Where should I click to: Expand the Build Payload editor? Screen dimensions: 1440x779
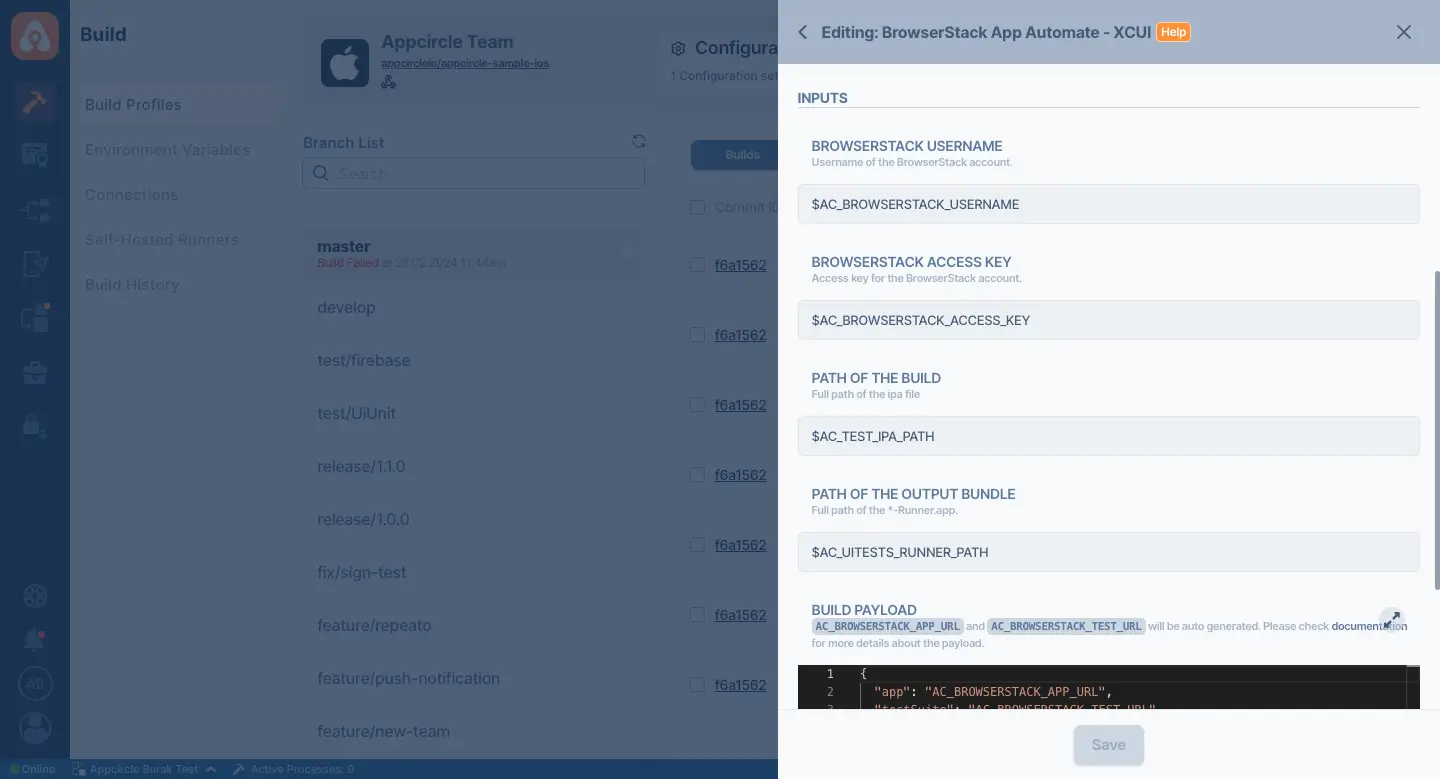point(1391,620)
